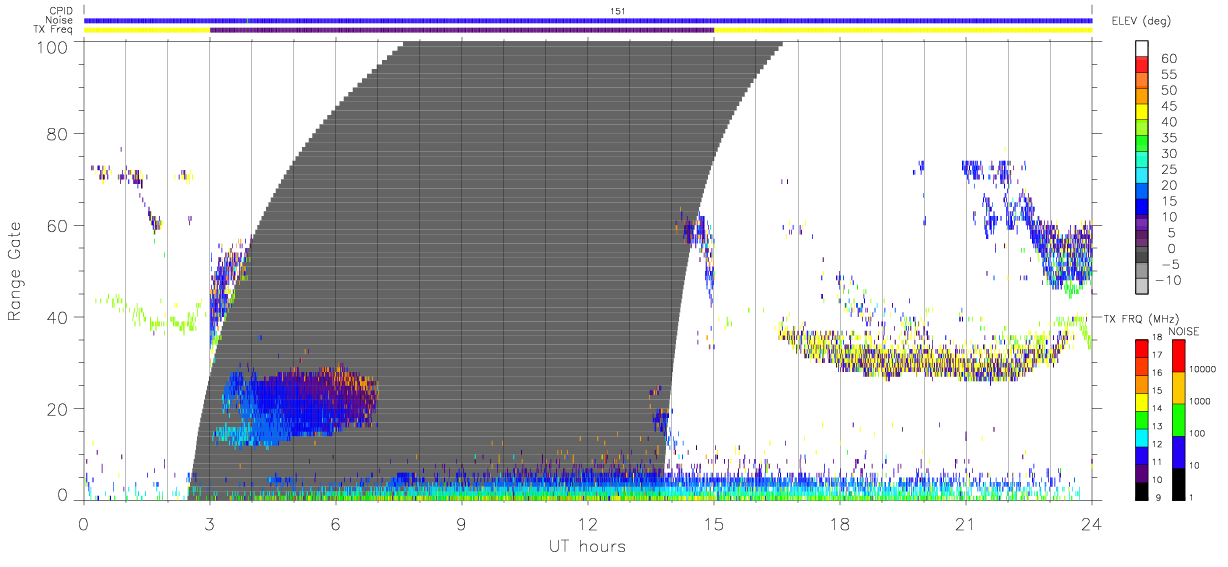Click the red NOISE swatch above 10000

click(1178, 355)
